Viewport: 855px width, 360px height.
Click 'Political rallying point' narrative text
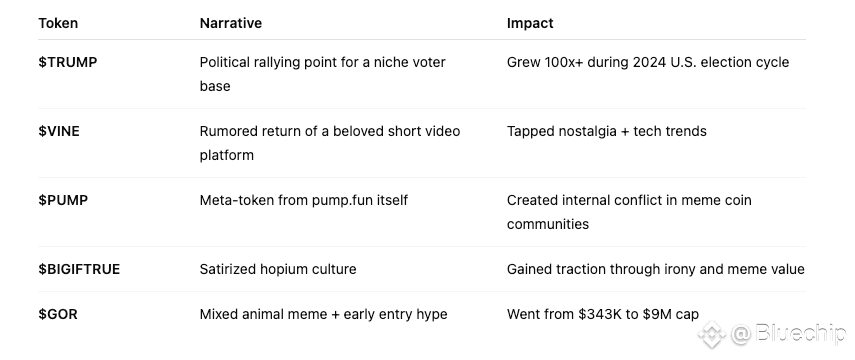pos(322,74)
